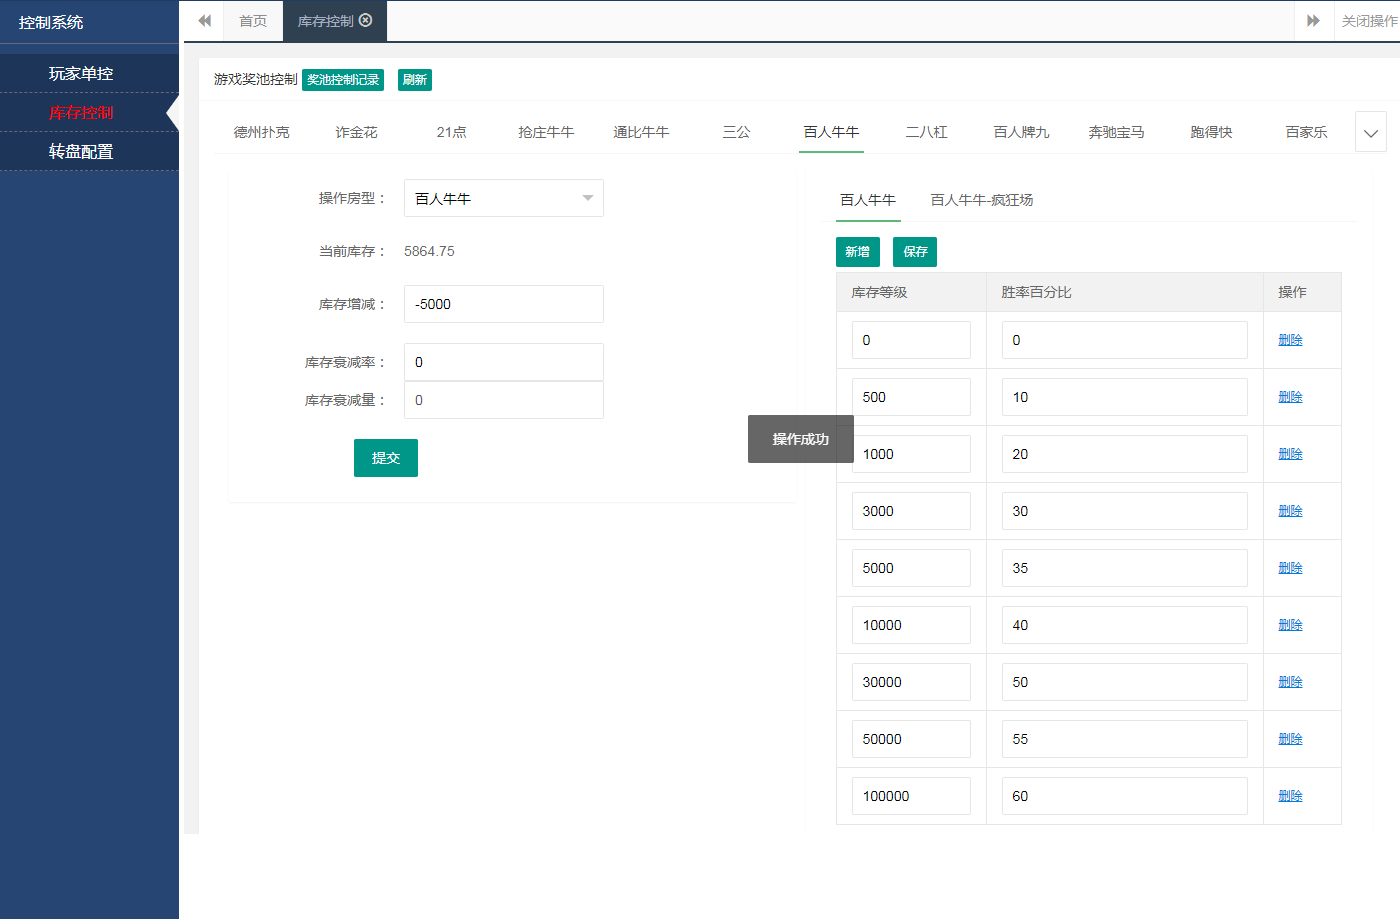1400x919 pixels.
Task: Click the 库存增减 input field
Action: [x=503, y=304]
